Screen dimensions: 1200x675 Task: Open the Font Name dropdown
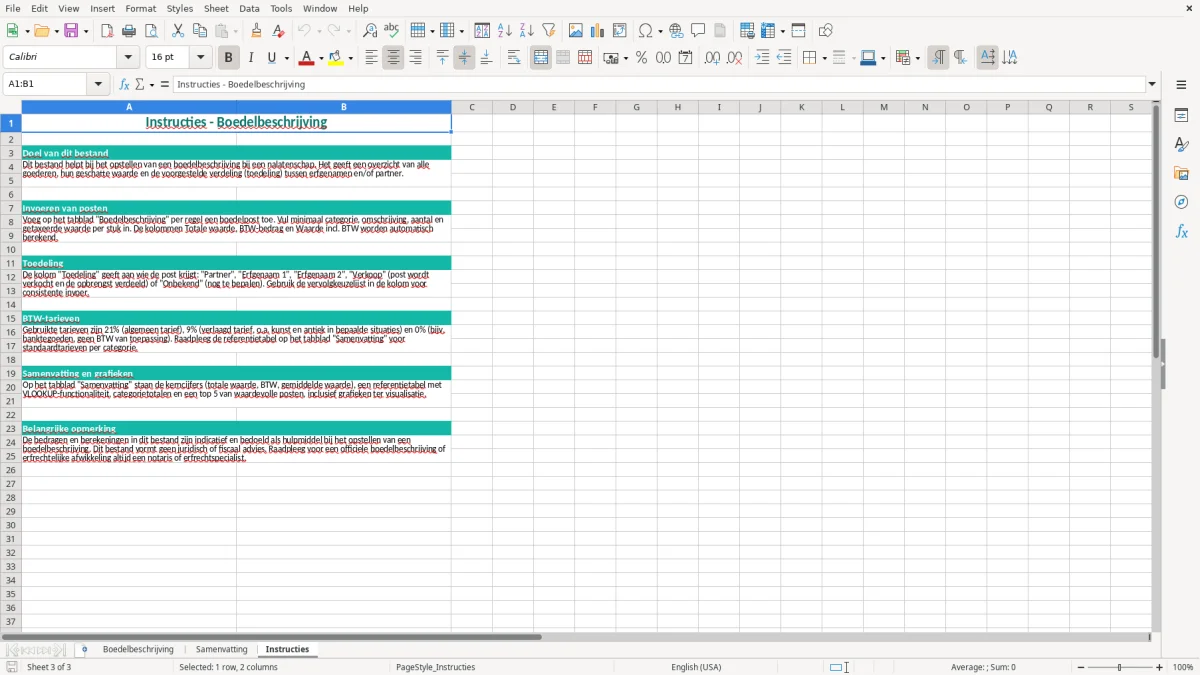(x=128, y=58)
